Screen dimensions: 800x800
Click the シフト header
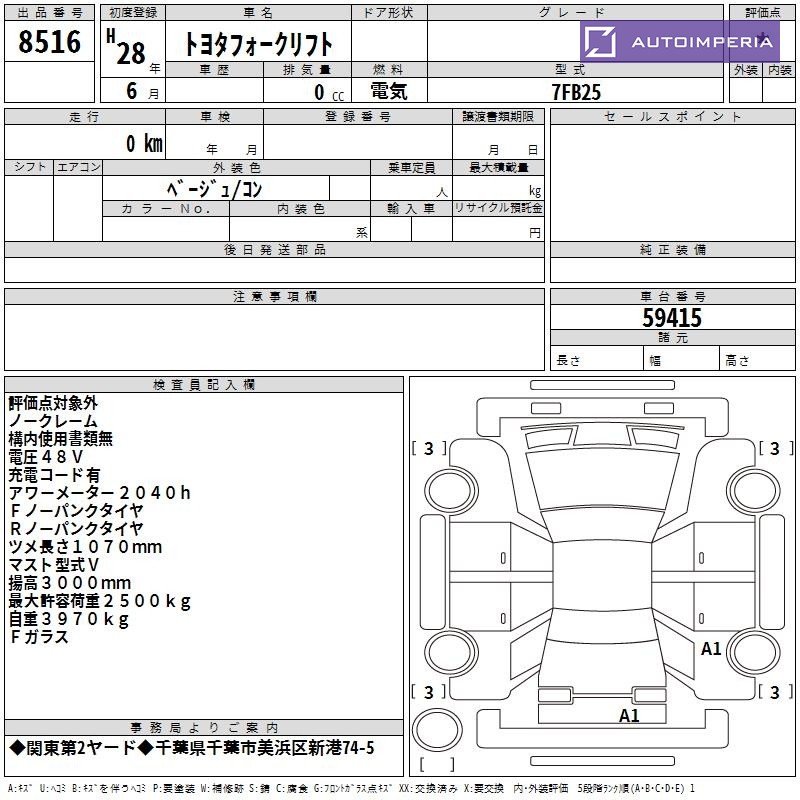(x=29, y=167)
